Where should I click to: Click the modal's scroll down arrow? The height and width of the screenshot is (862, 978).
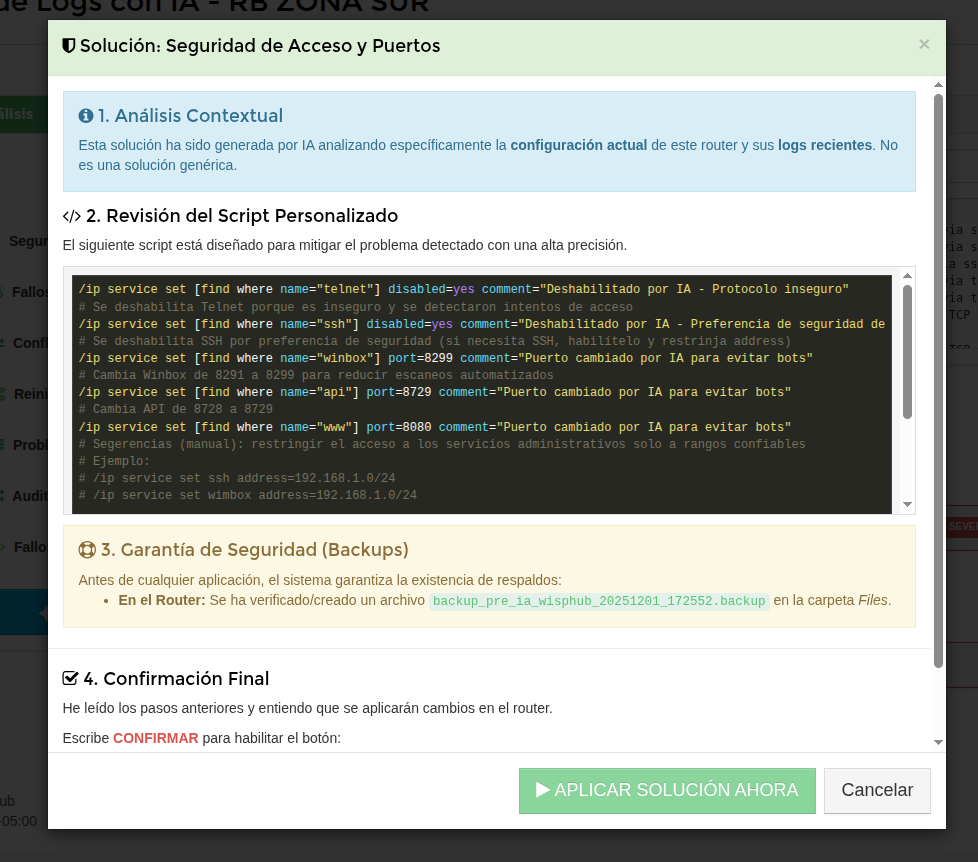click(x=938, y=742)
